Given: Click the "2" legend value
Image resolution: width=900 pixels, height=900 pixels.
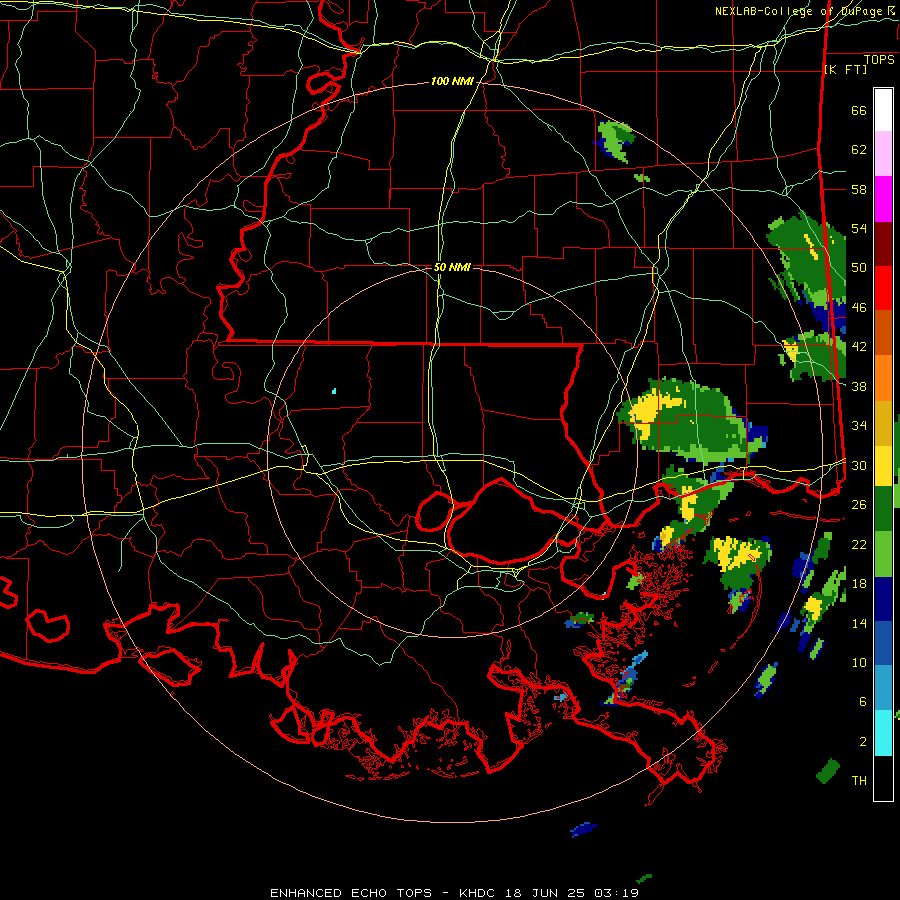Looking at the screenshot, I should click(x=863, y=742).
